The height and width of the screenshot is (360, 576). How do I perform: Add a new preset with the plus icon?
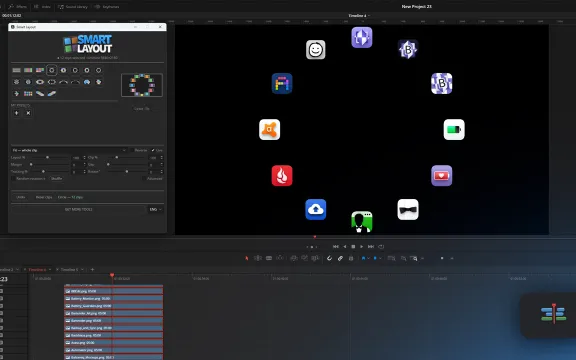(16, 113)
